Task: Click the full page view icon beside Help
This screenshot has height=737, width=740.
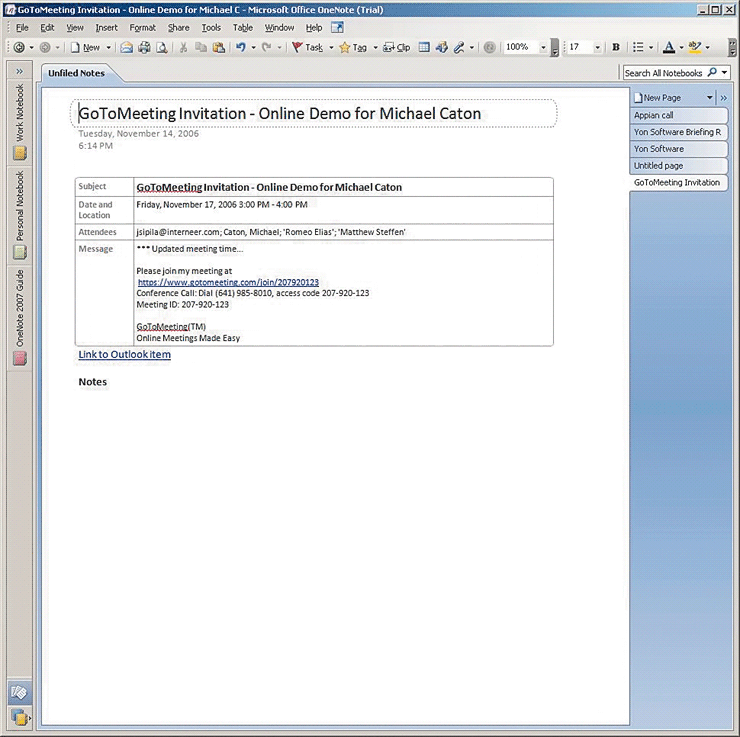Action: 337,27
